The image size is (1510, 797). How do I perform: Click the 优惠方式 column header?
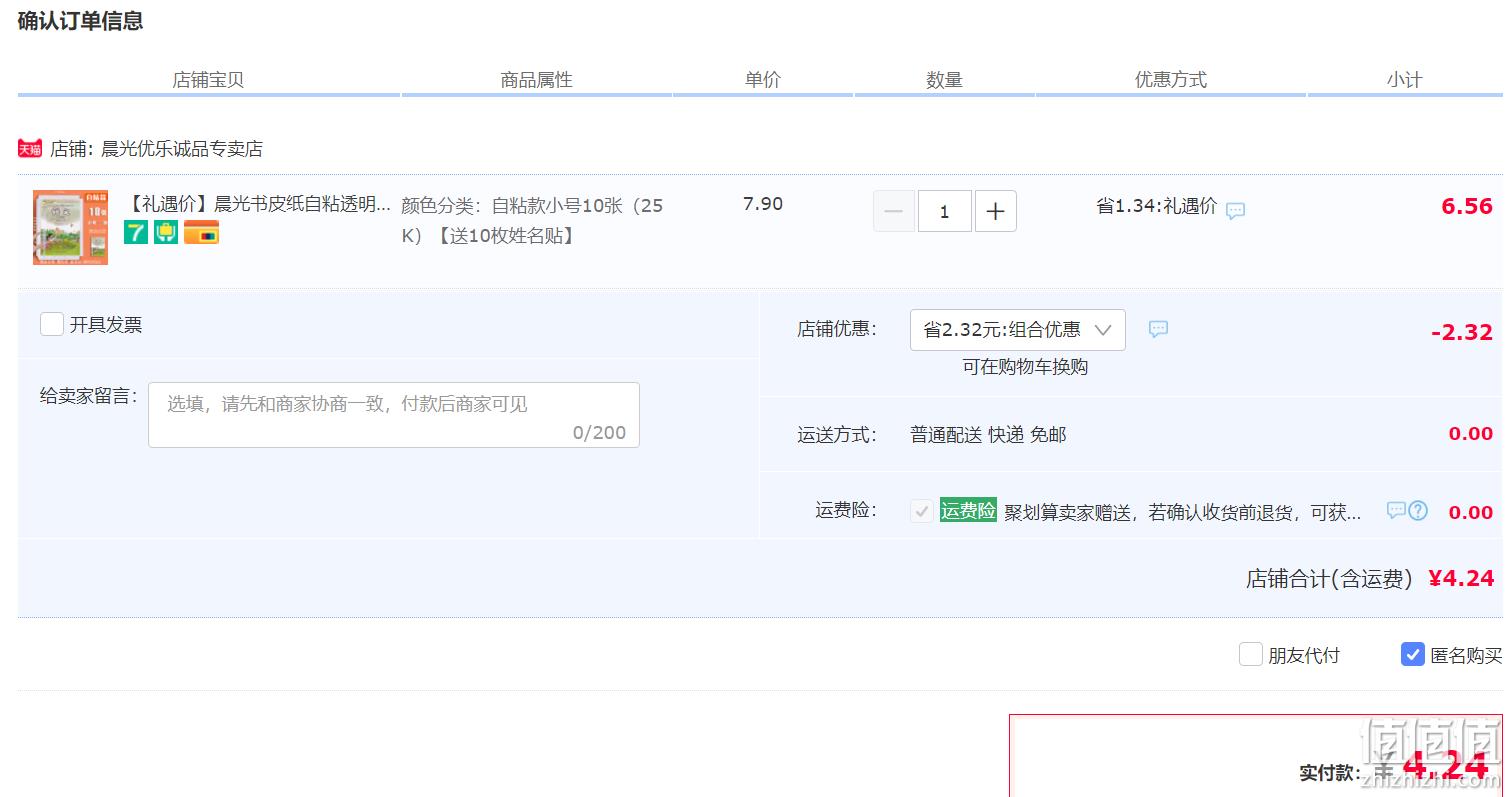pos(1171,80)
